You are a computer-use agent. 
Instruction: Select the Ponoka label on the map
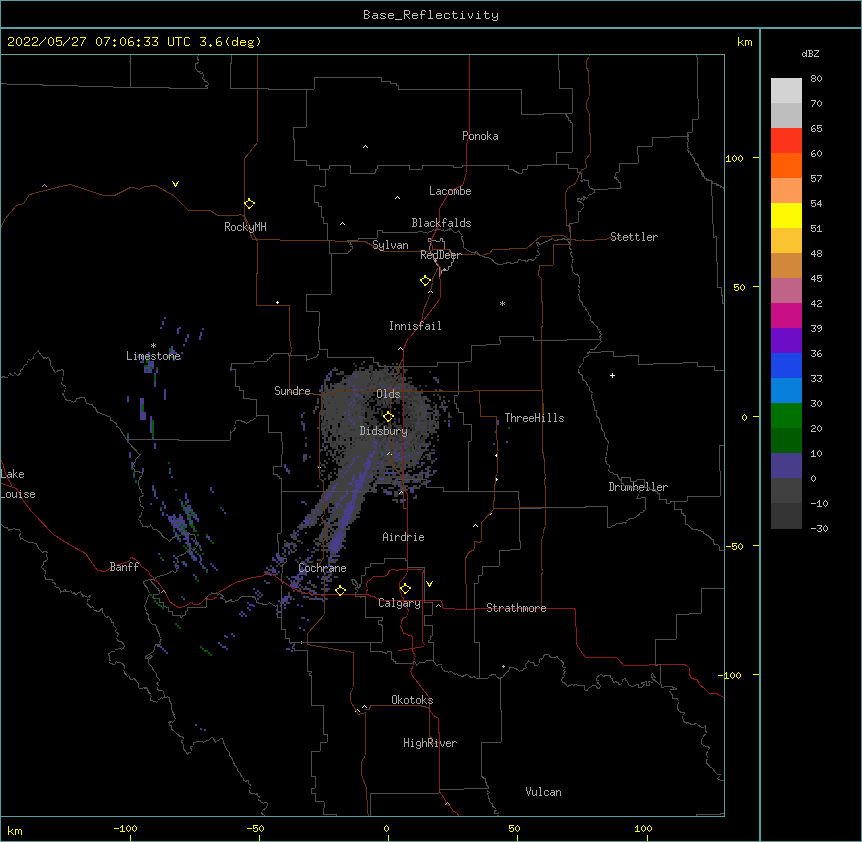[480, 136]
